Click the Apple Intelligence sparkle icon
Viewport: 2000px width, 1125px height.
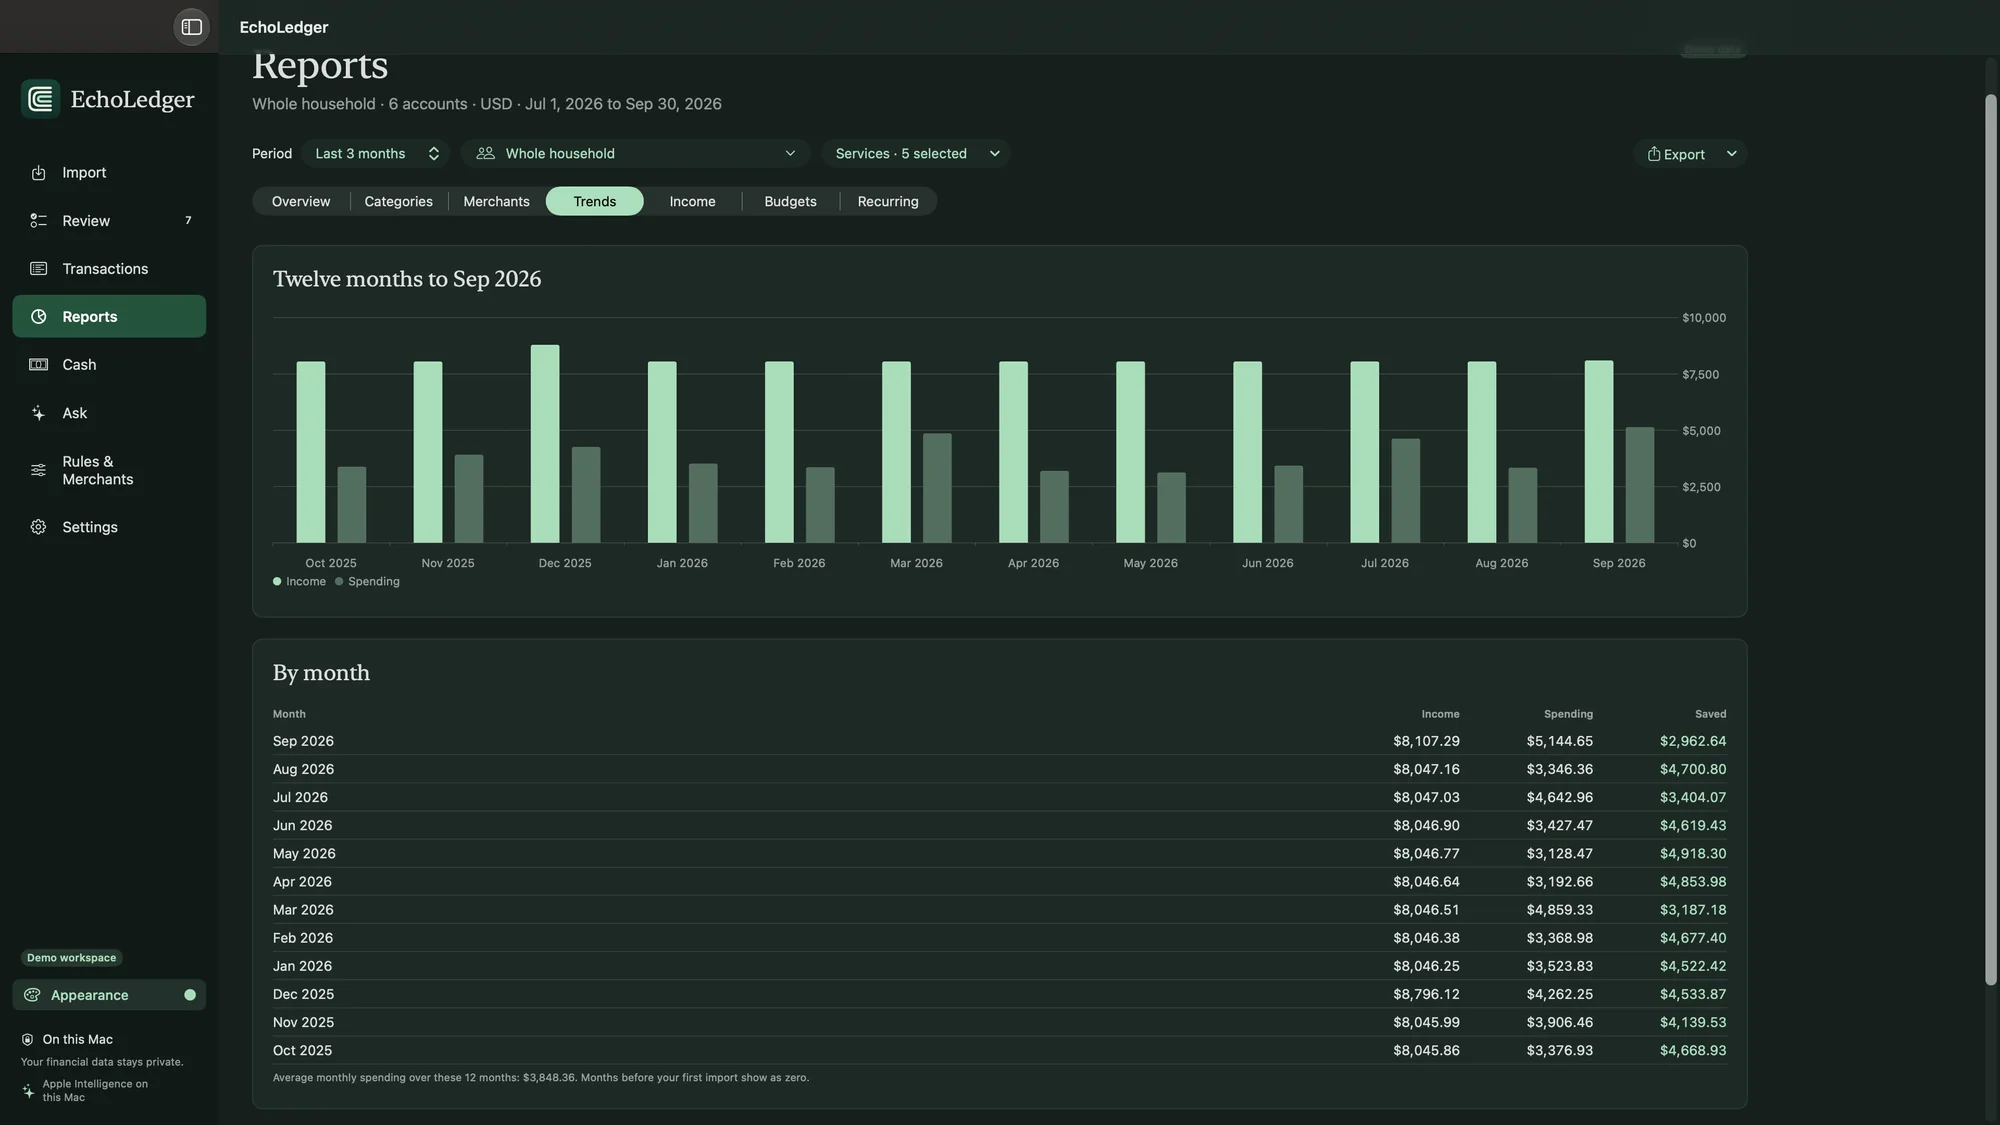coord(28,1091)
